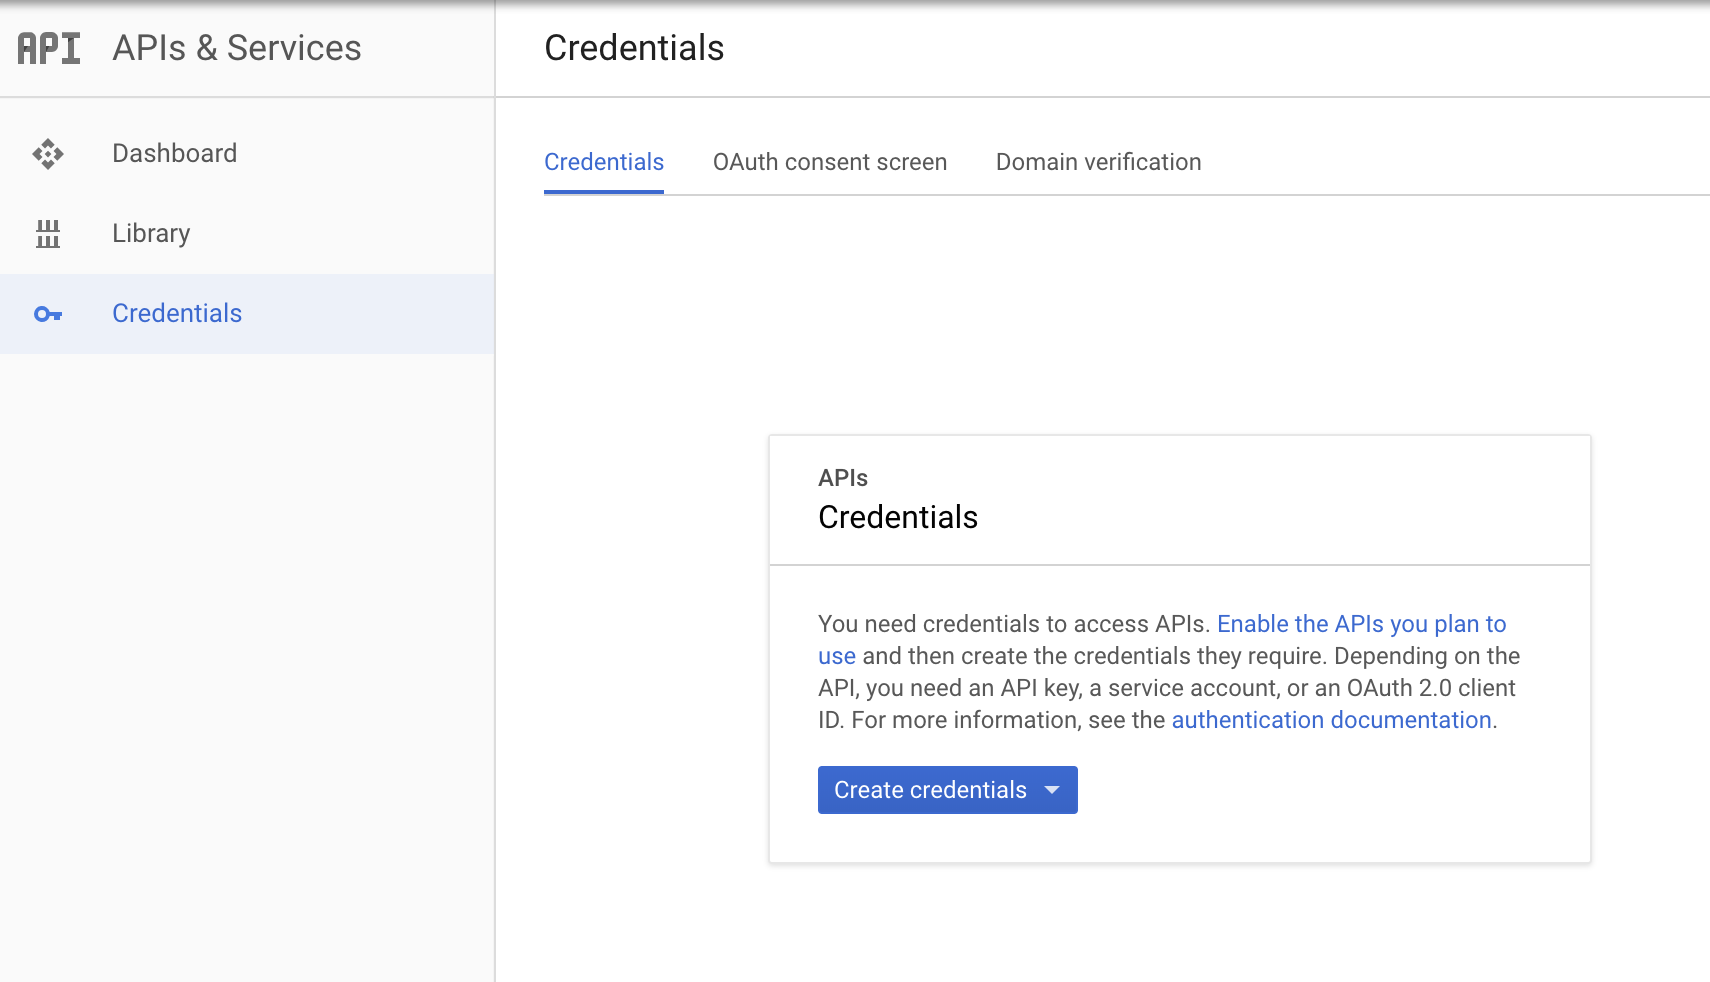Click the Credentials page heading
Viewport: 1710px width, 982px height.
click(634, 48)
